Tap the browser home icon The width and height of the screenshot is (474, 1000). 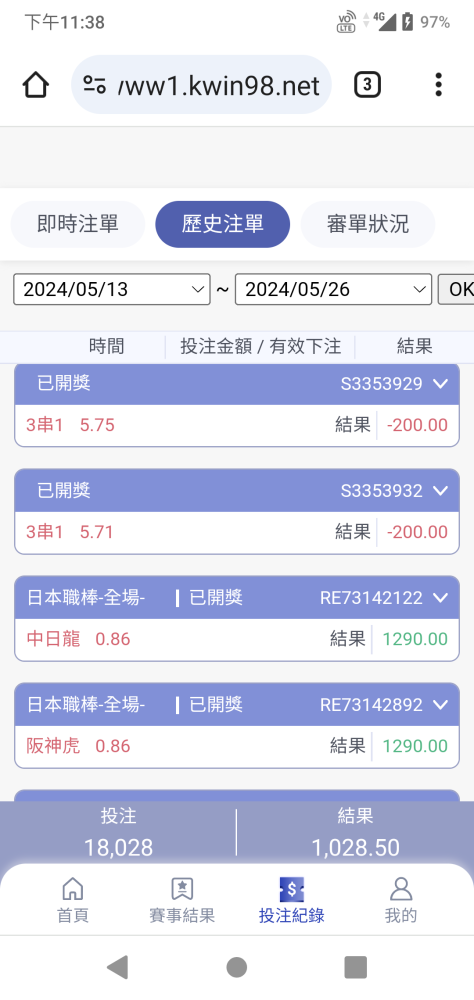tap(36, 85)
